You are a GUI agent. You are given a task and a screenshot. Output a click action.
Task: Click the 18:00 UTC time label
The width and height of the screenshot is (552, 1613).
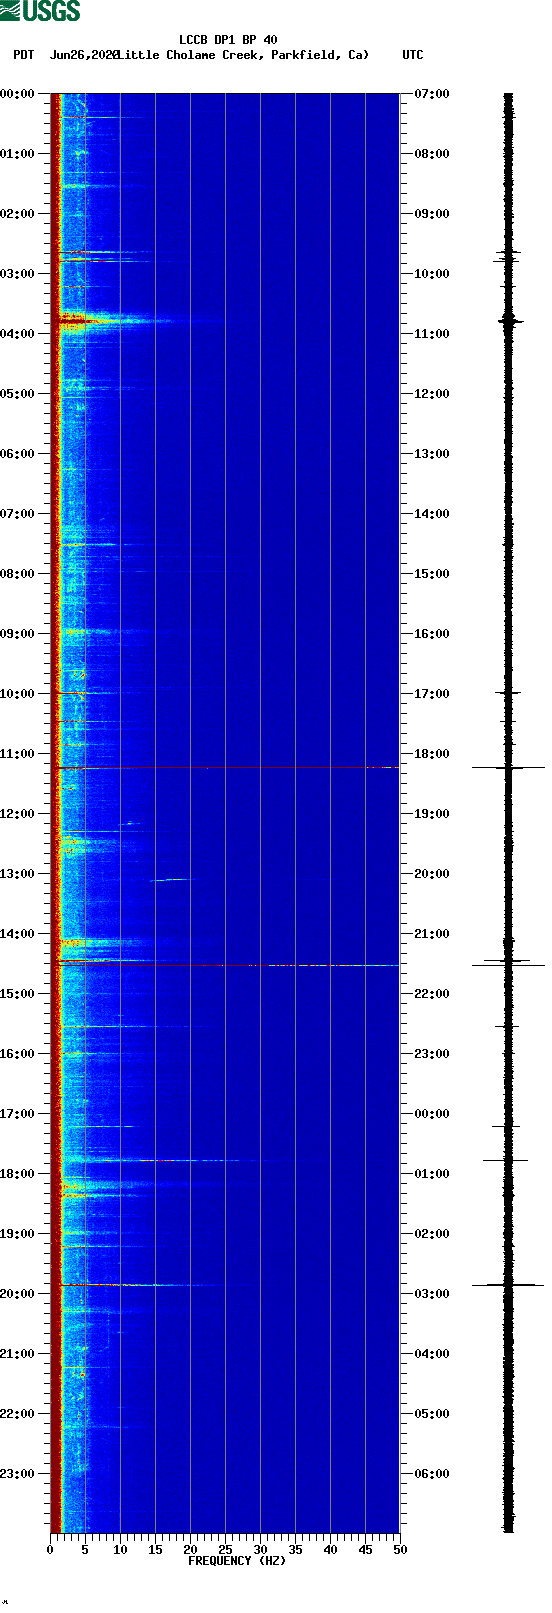431,754
